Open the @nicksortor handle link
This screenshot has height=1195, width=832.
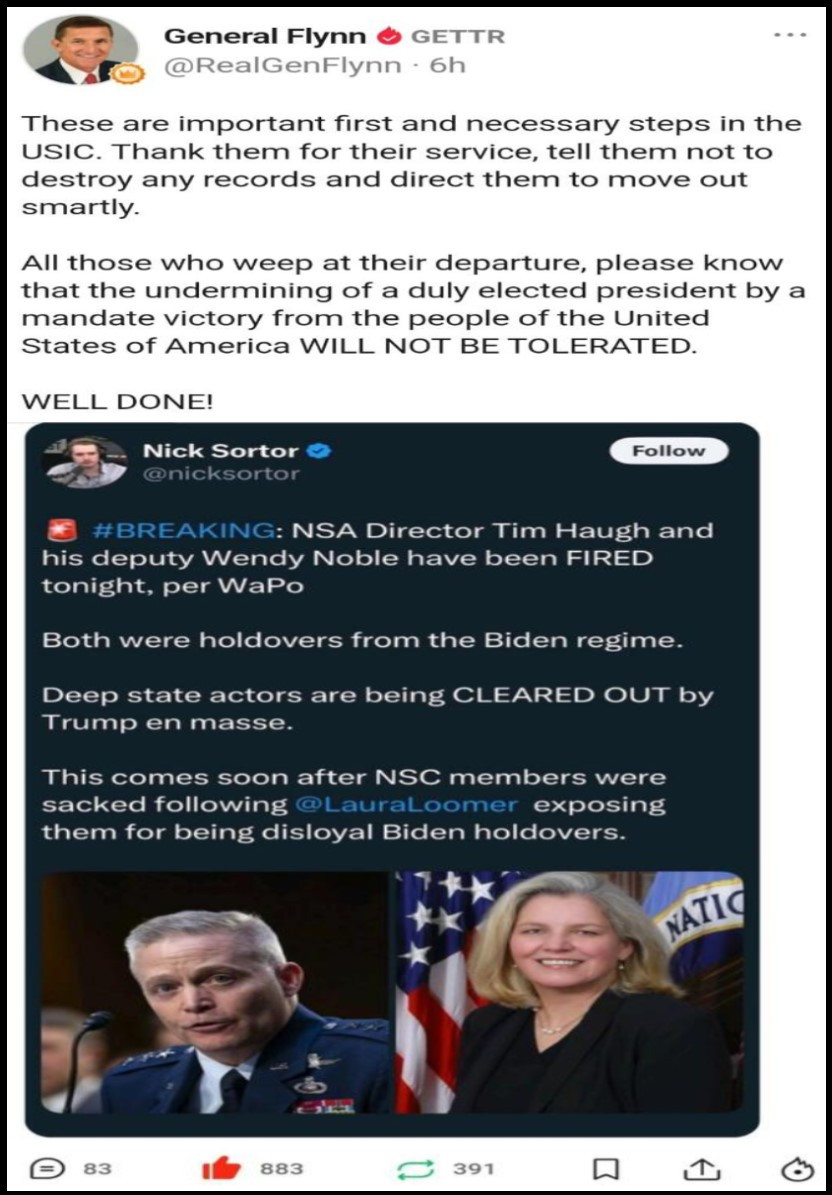[x=221, y=474]
